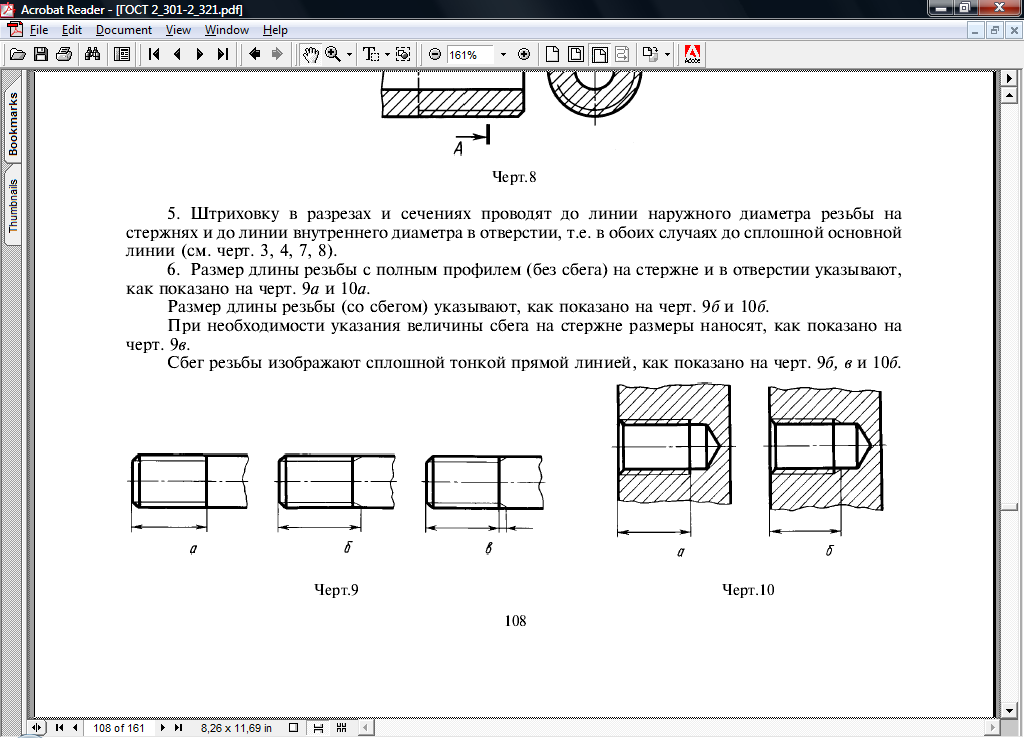Viewport: 1024px width, 738px height.
Task: Click the PDF document icon in menu bar
Action: (x=14, y=29)
